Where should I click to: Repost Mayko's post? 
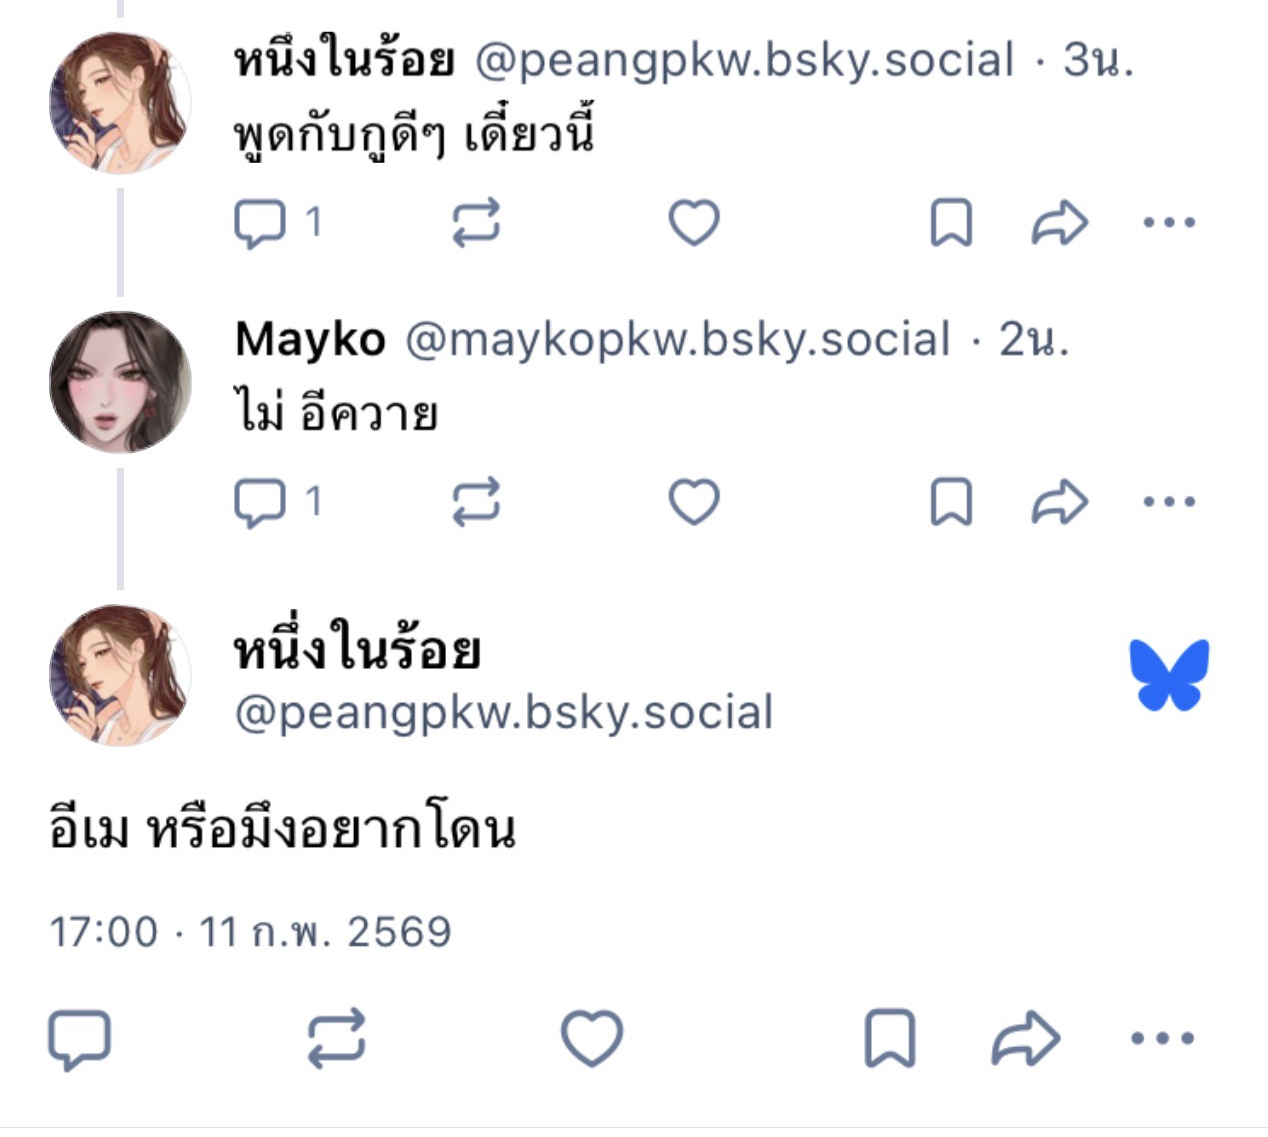click(x=476, y=502)
